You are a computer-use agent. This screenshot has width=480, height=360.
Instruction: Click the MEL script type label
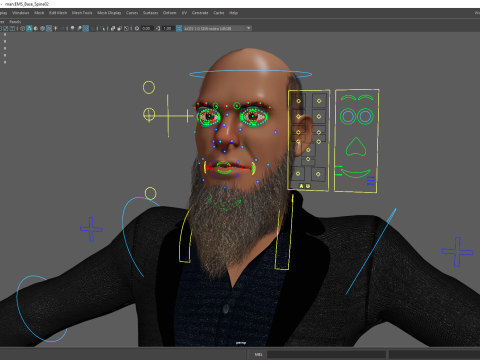click(x=258, y=354)
